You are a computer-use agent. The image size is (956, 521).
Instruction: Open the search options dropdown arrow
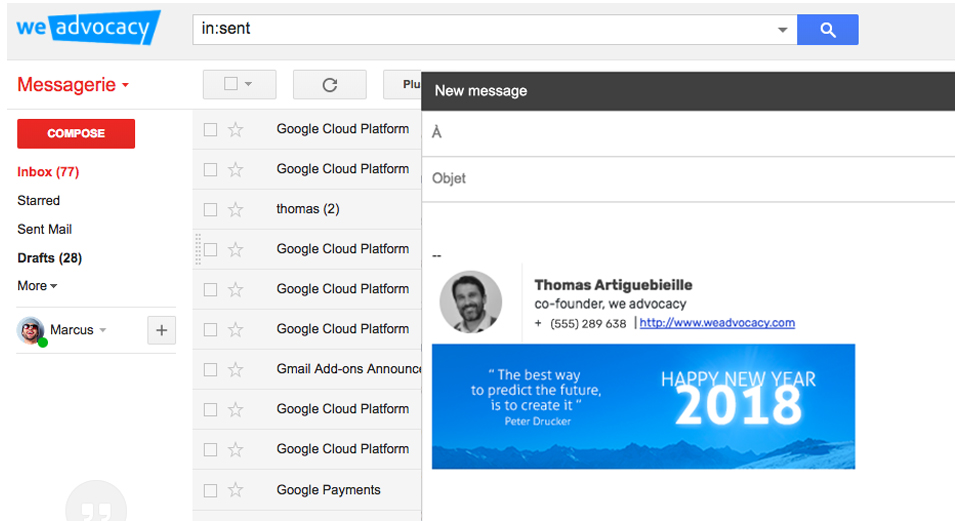coord(782,29)
